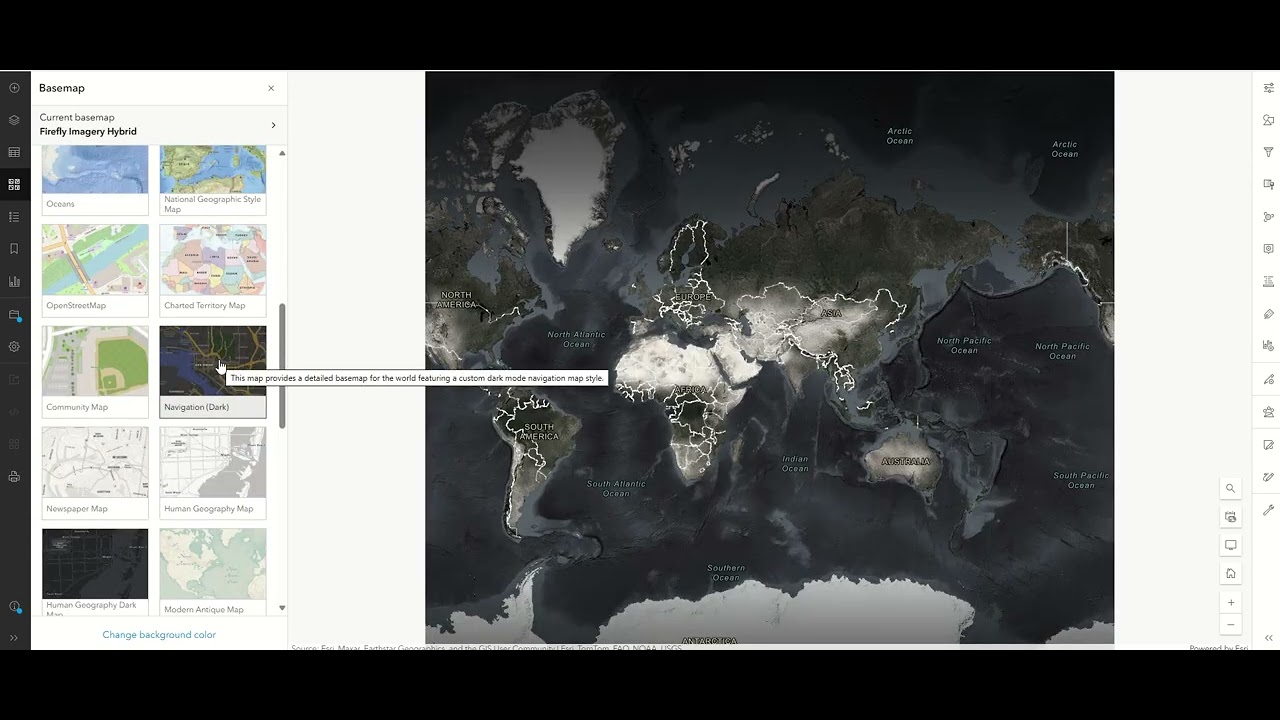Click the basemap list scrollbar thumb

pos(282,366)
